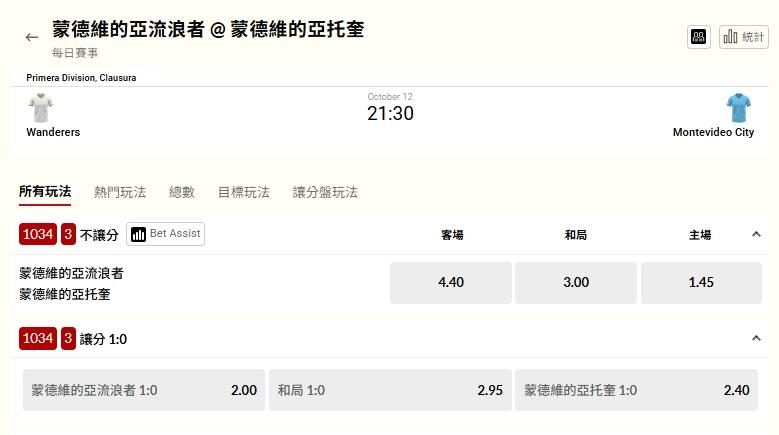
Task: Pick the 和局 odds 3.00
Action: (576, 283)
